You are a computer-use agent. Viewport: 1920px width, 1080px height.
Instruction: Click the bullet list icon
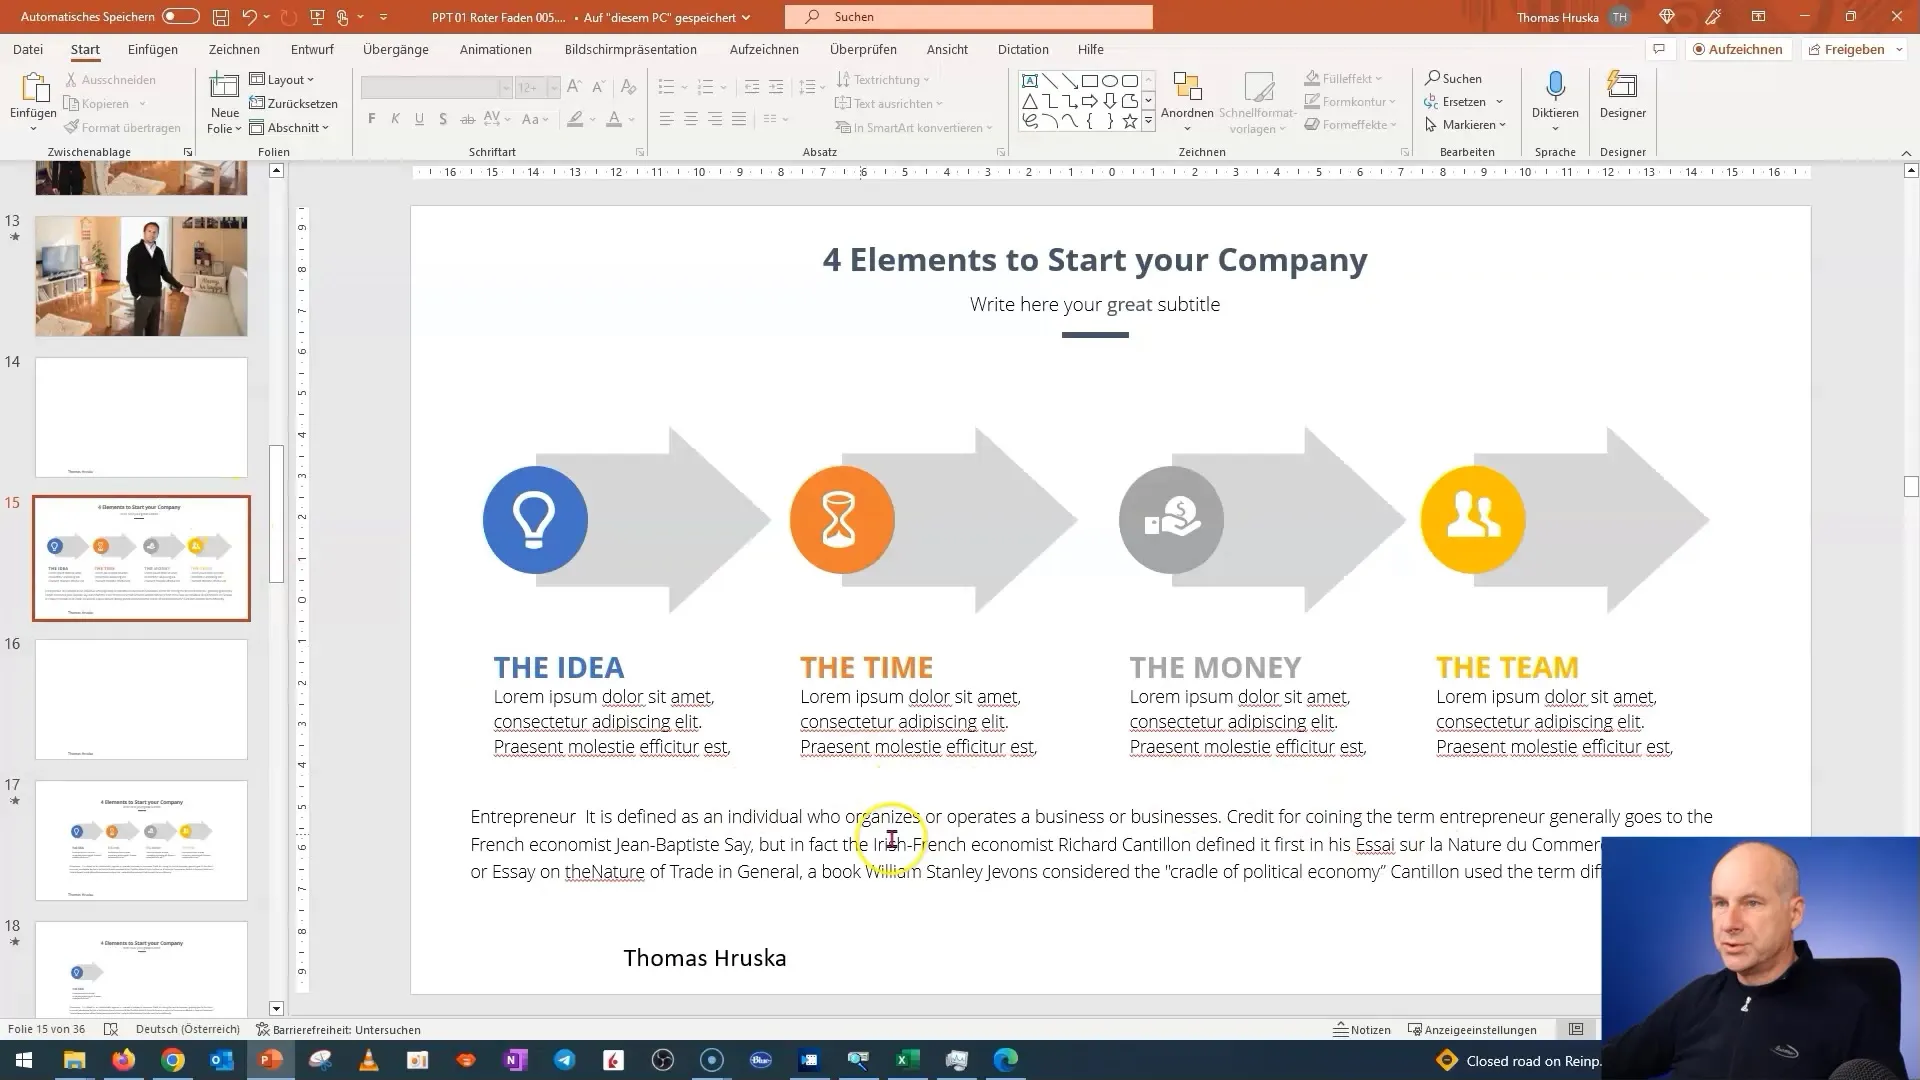(666, 87)
